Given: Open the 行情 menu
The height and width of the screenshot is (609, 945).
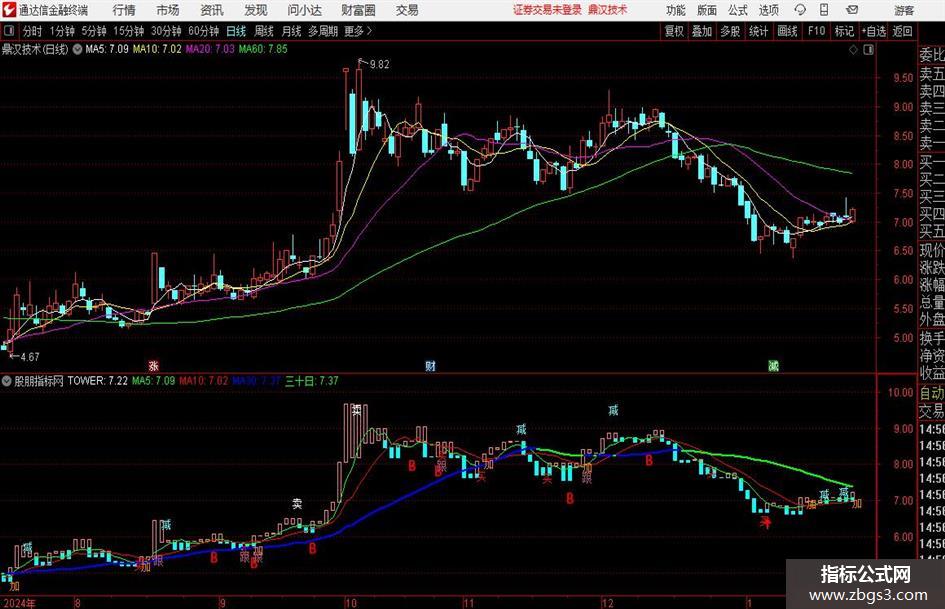Looking at the screenshot, I should click(124, 10).
